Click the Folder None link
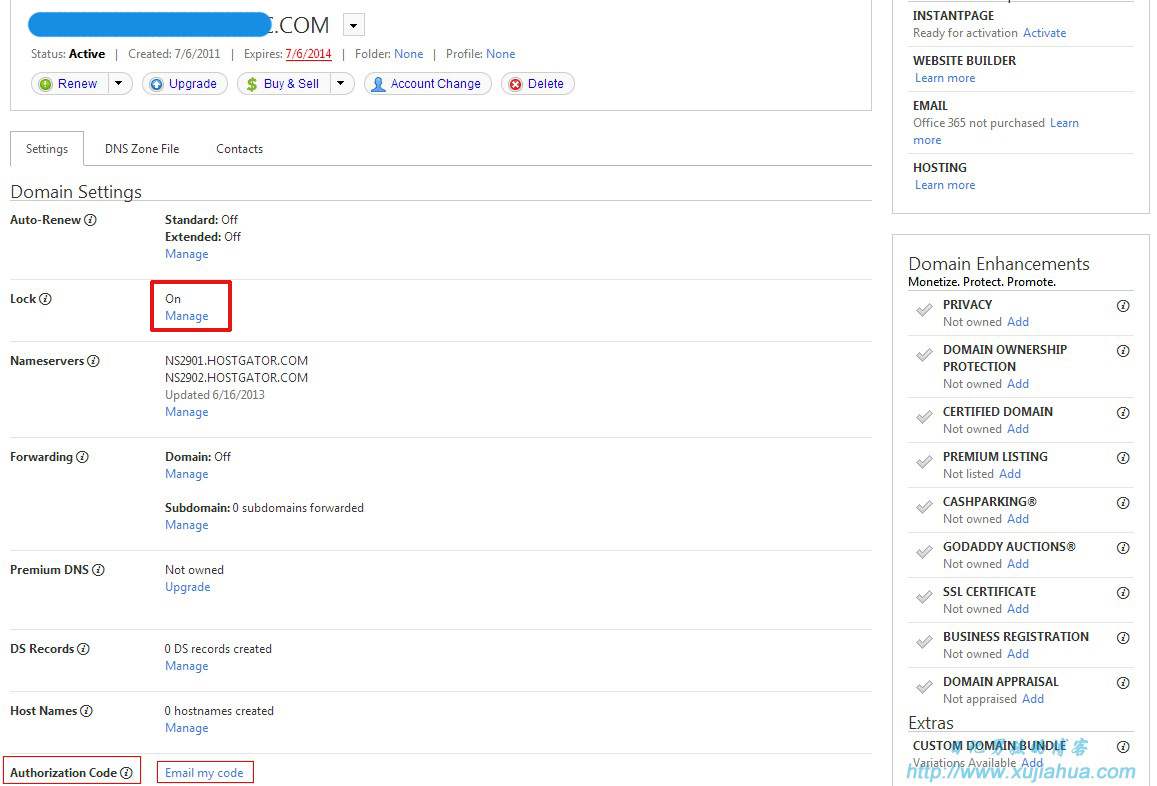The width and height of the screenshot is (1157, 786). 409,54
